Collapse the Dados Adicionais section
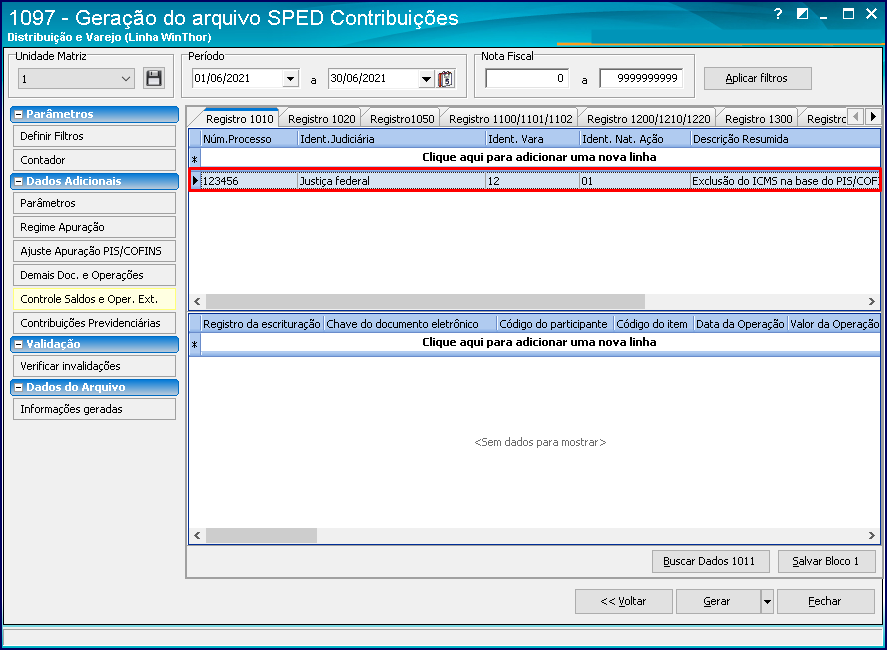This screenshot has height=650, width=887. click(x=19, y=182)
